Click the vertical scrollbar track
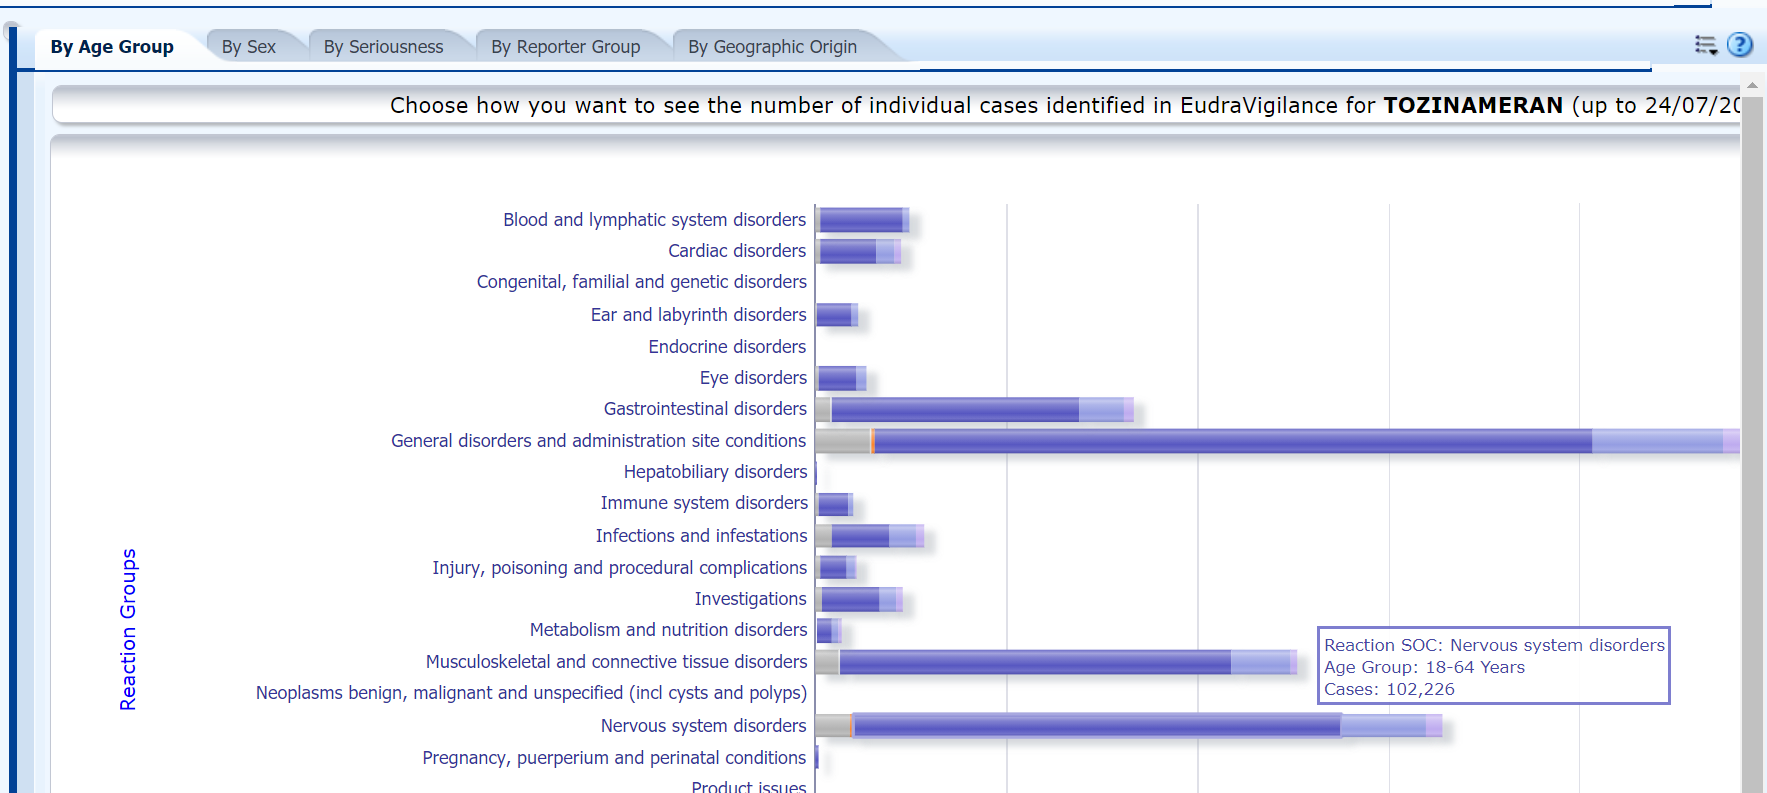This screenshot has height=793, width=1767. pyautogui.click(x=1752, y=450)
